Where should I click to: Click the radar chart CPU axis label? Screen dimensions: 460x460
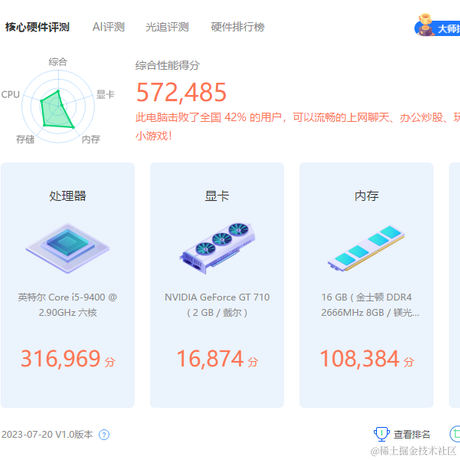coord(10,94)
